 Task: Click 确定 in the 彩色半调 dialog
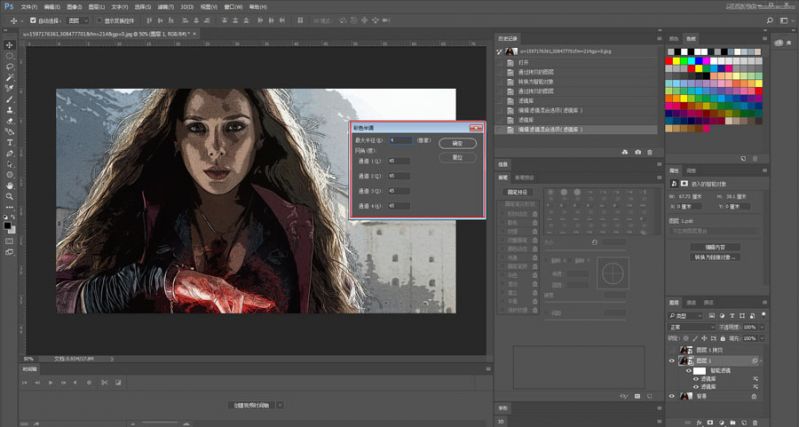(456, 143)
